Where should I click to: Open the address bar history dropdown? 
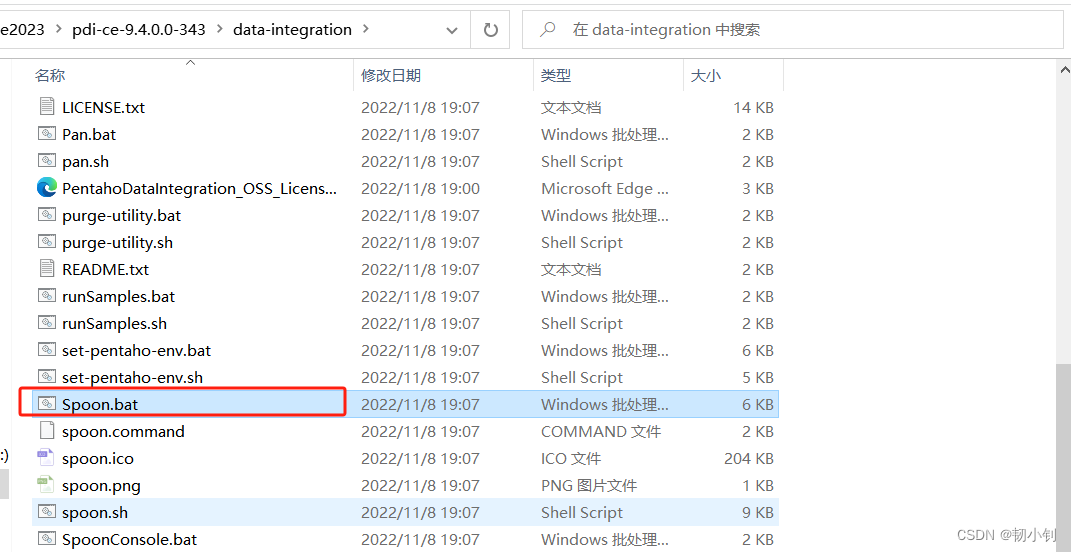click(x=451, y=30)
